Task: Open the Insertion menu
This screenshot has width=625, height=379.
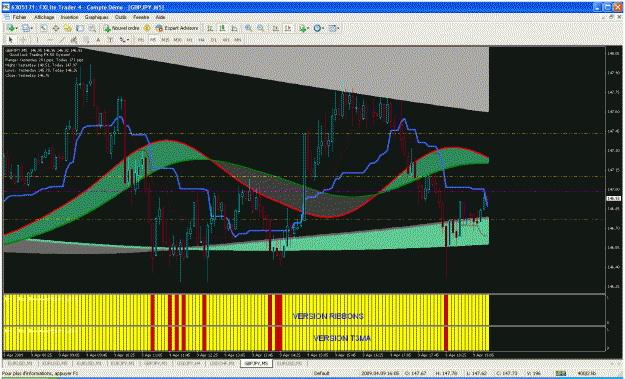Action: [x=69, y=18]
